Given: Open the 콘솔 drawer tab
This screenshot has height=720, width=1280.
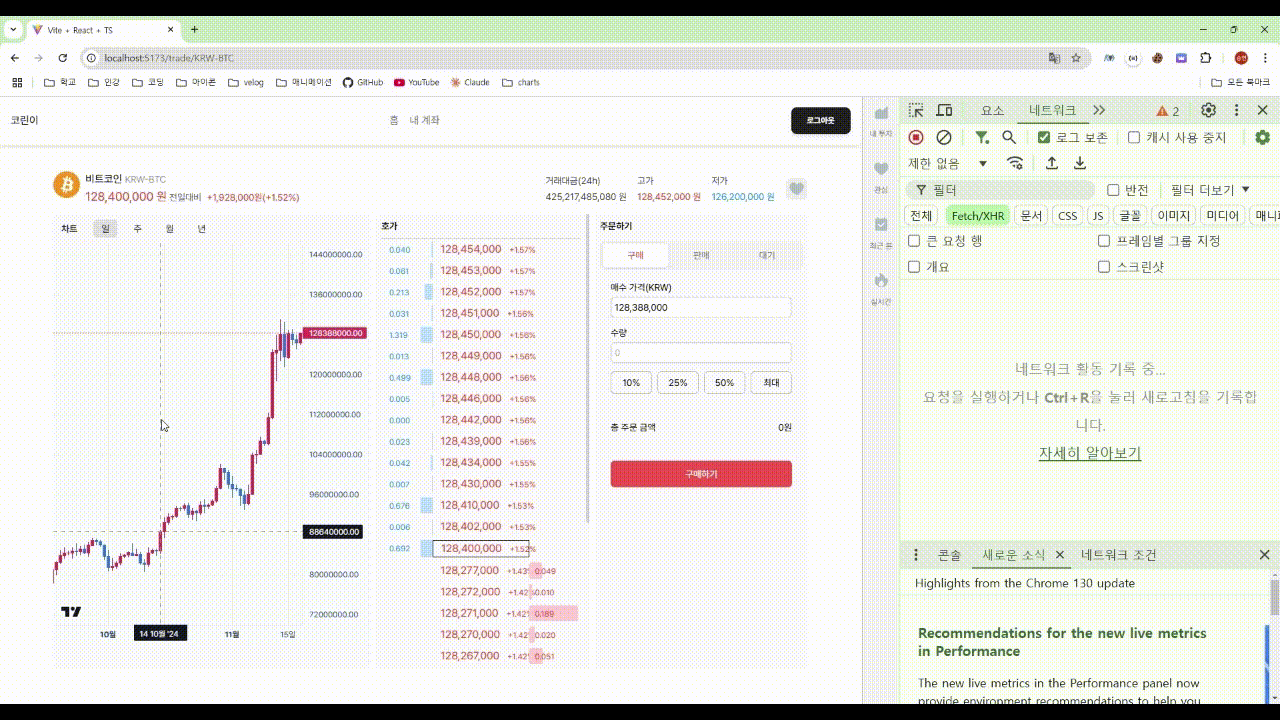Looking at the screenshot, I should point(949,555).
